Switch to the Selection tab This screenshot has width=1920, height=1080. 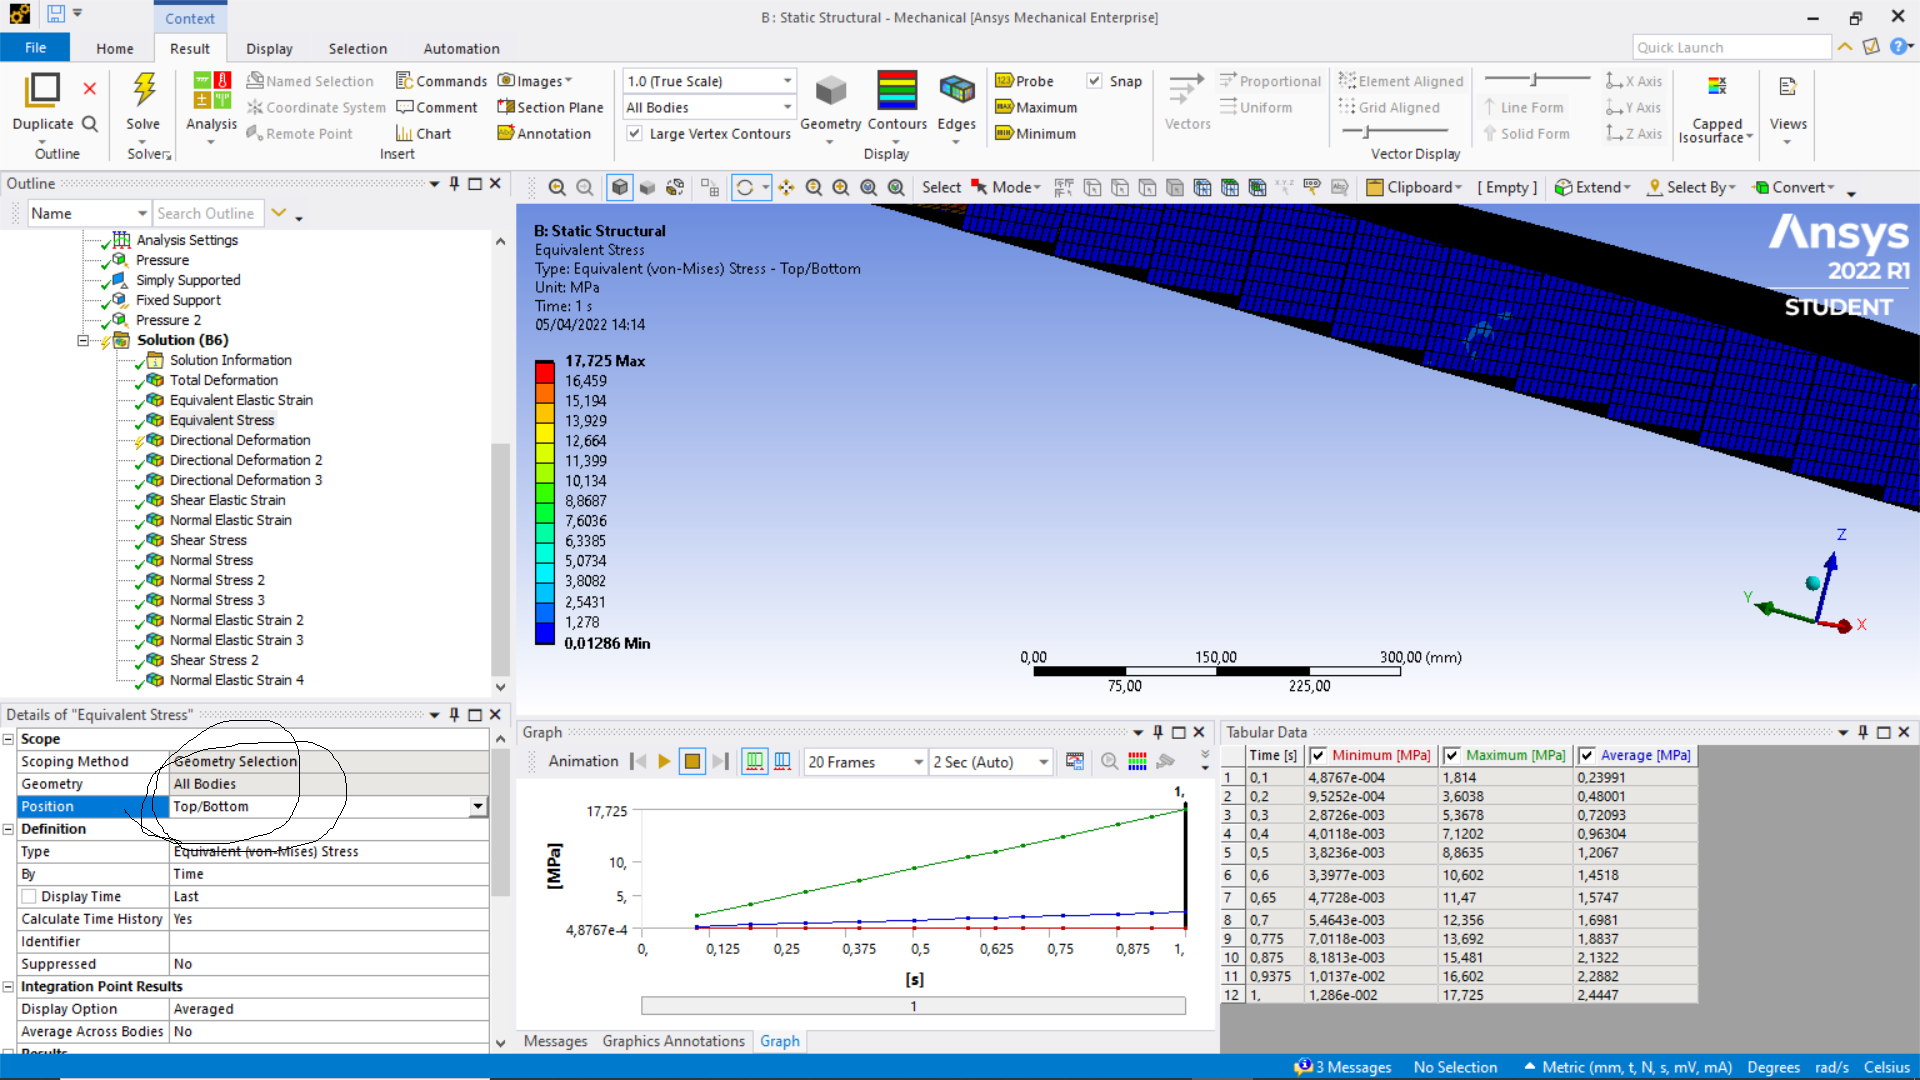(357, 48)
